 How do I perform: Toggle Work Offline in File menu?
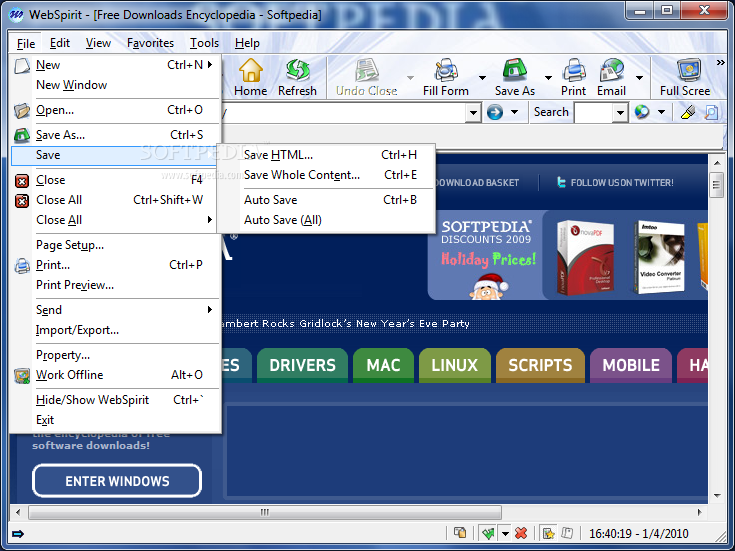coord(115,375)
